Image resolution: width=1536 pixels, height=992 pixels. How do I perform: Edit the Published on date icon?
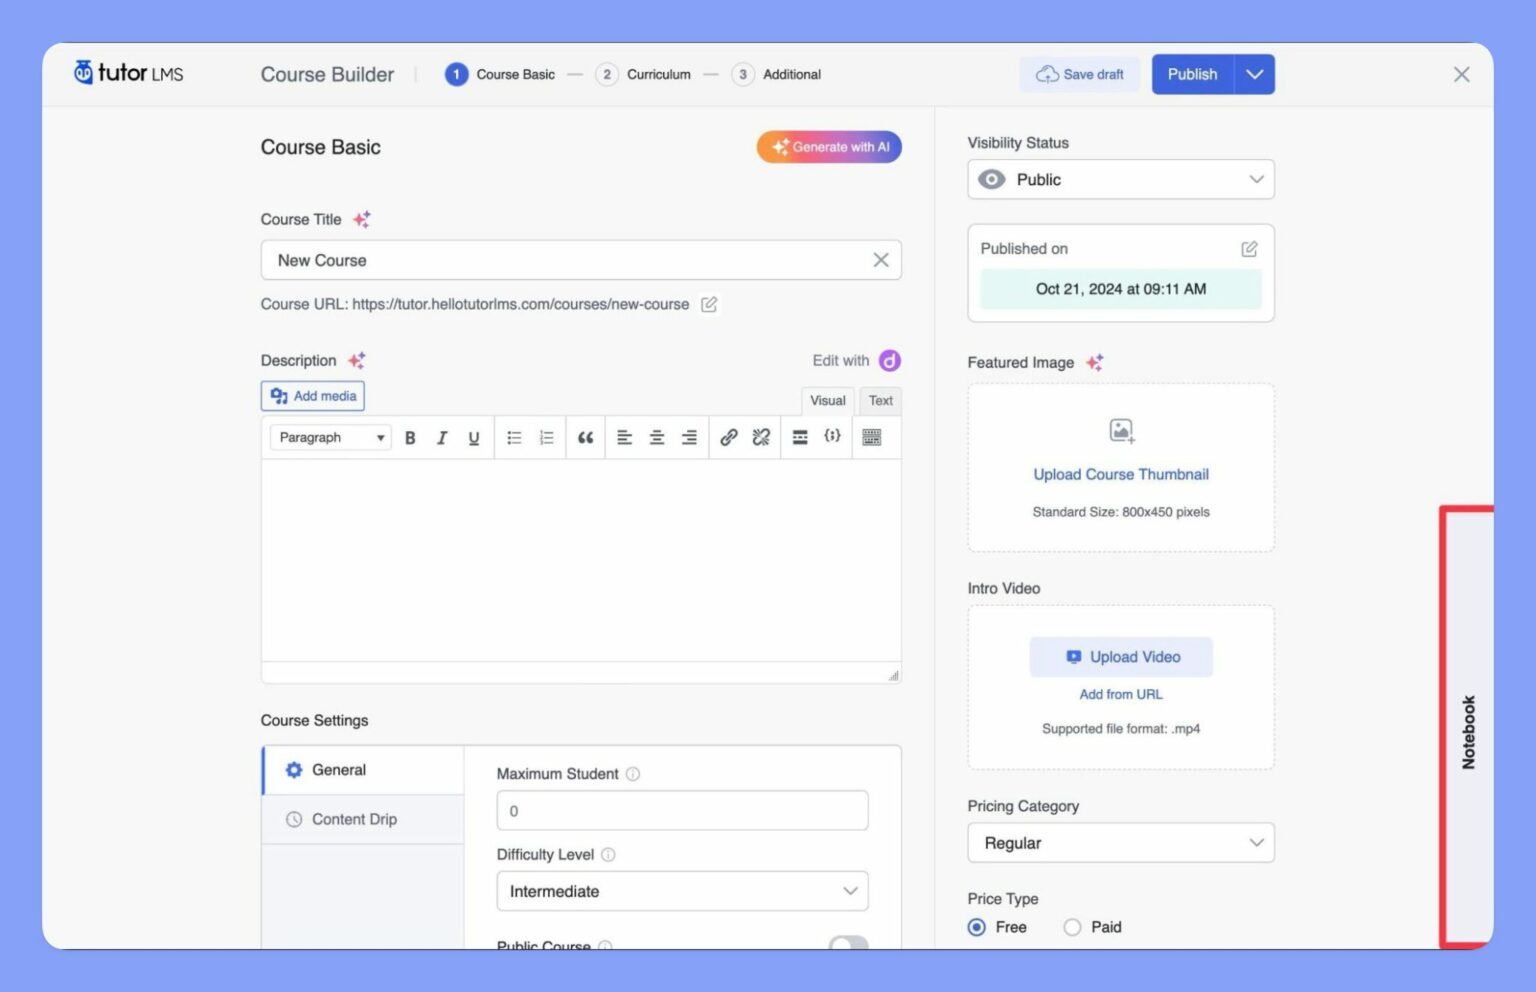pos(1249,249)
